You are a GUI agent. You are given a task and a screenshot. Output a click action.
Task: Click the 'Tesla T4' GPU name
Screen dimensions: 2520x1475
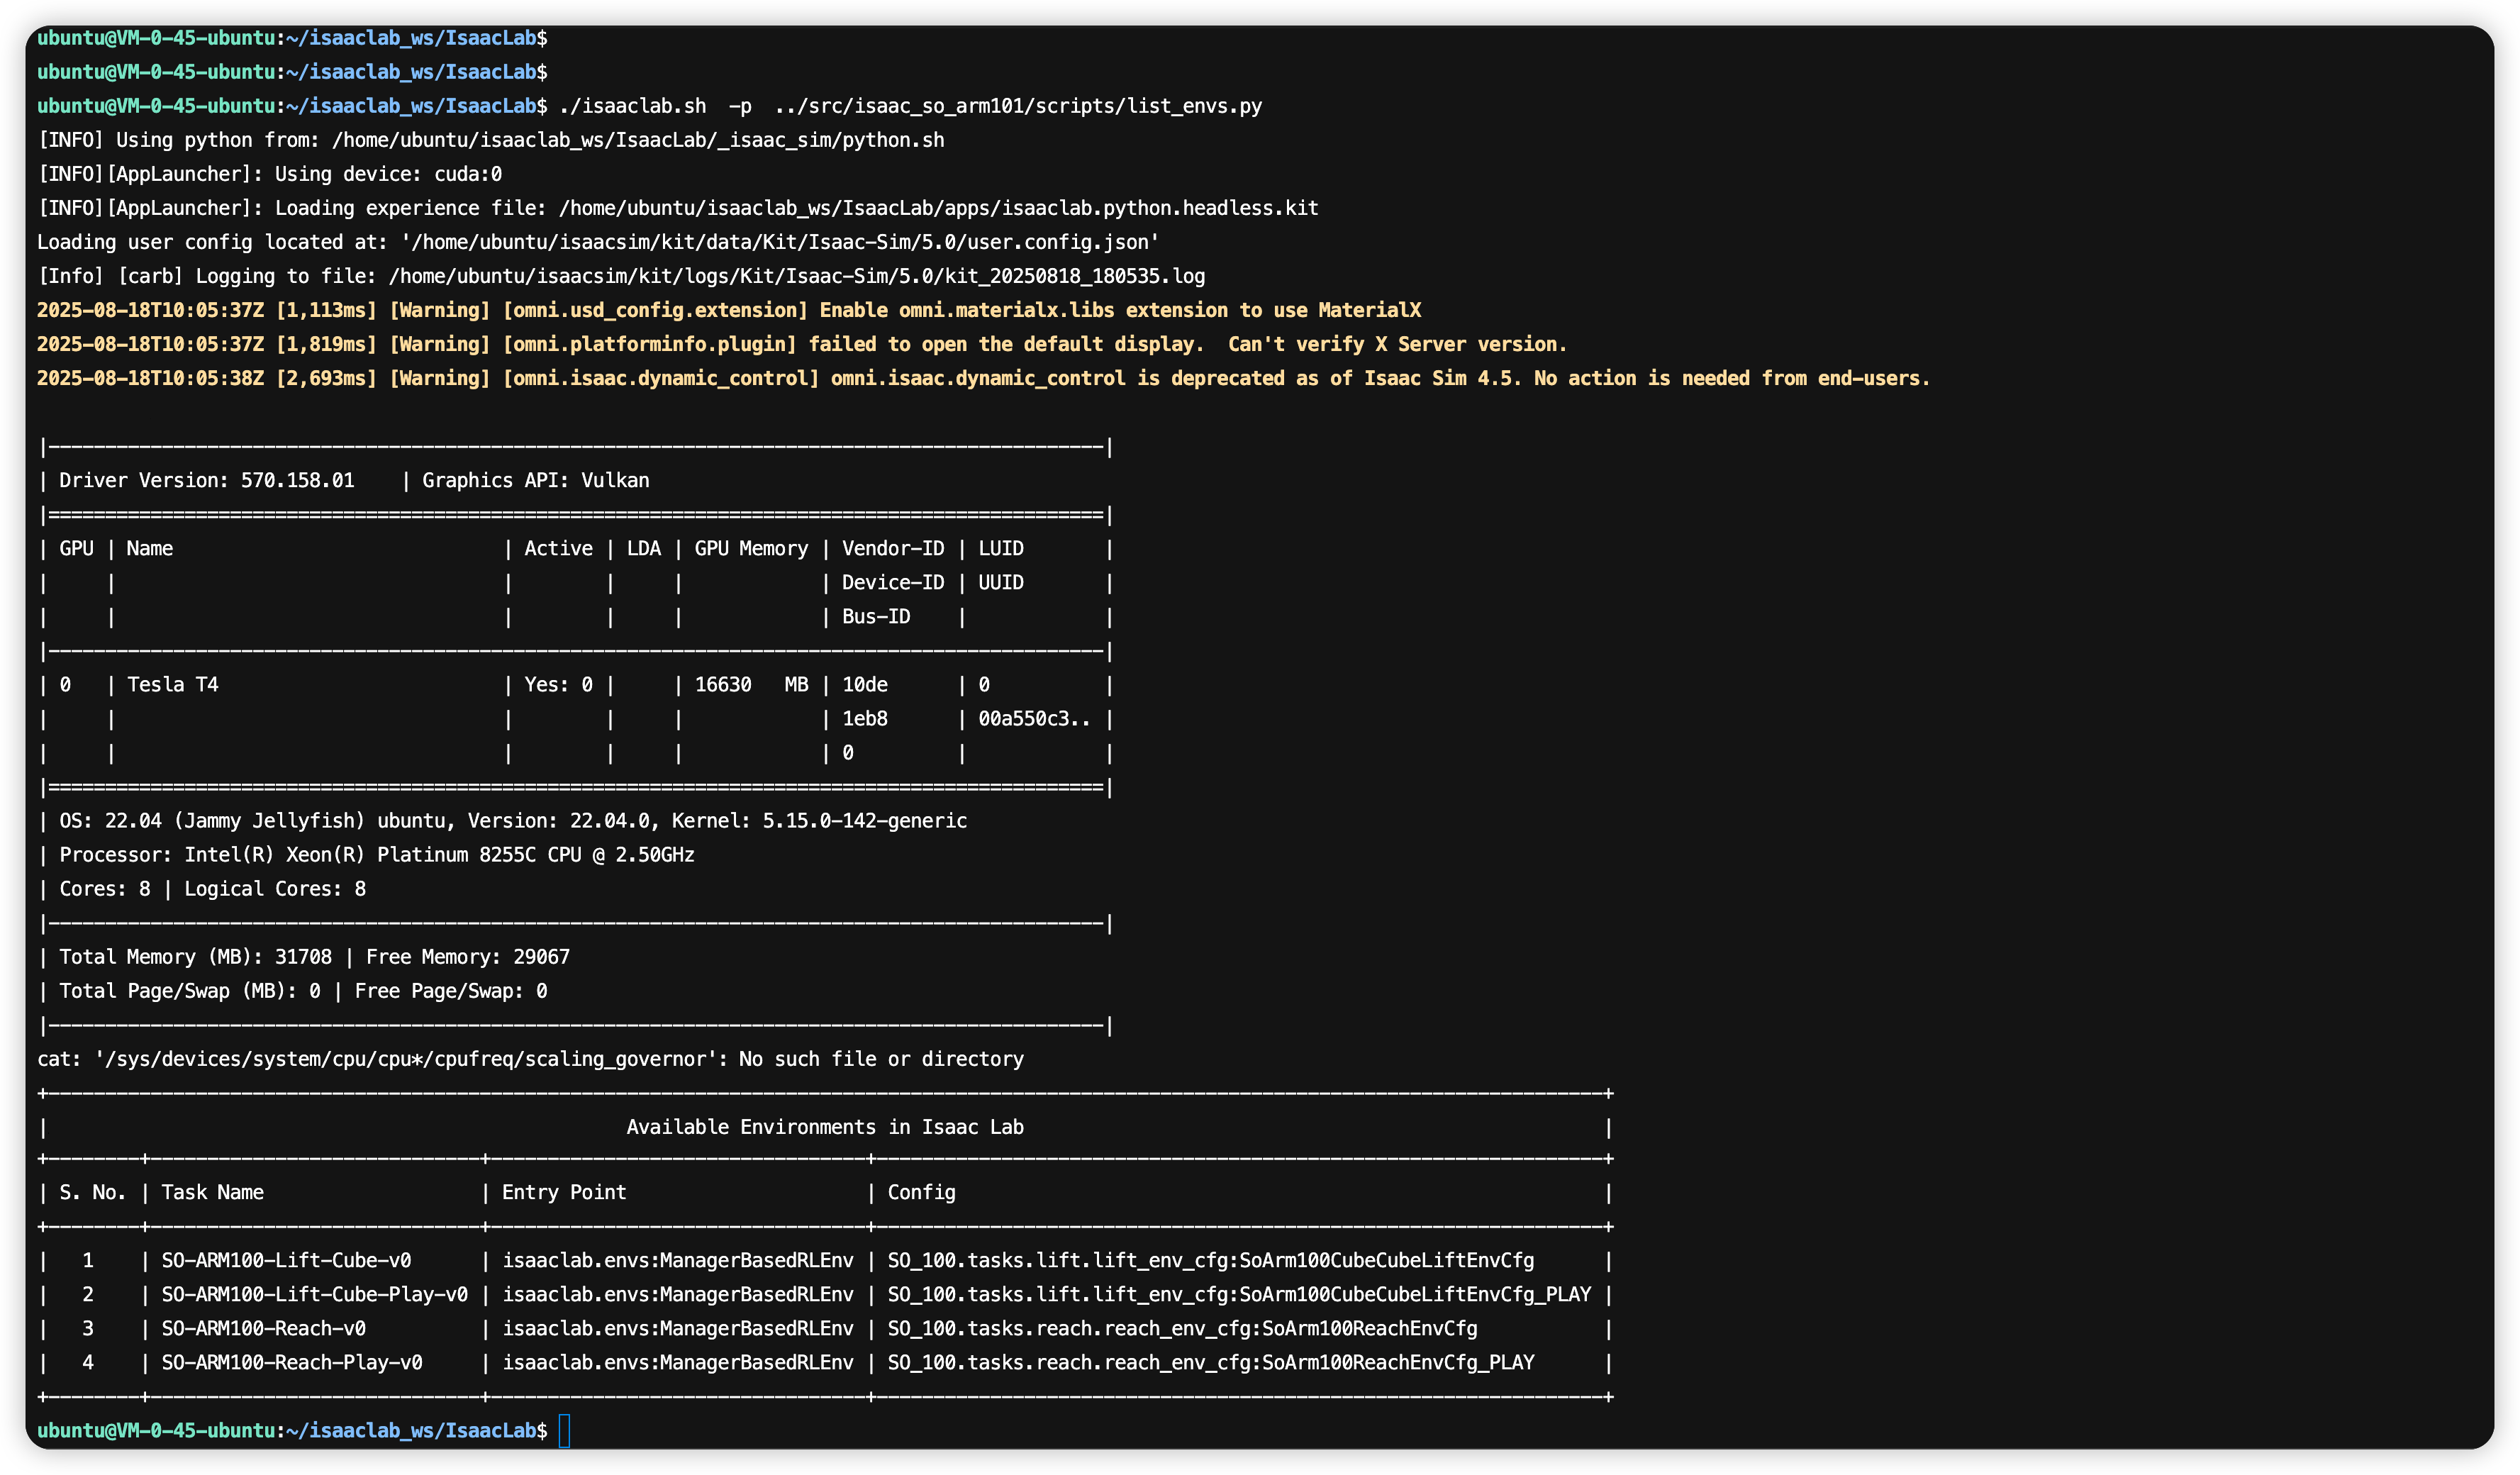click(x=172, y=684)
